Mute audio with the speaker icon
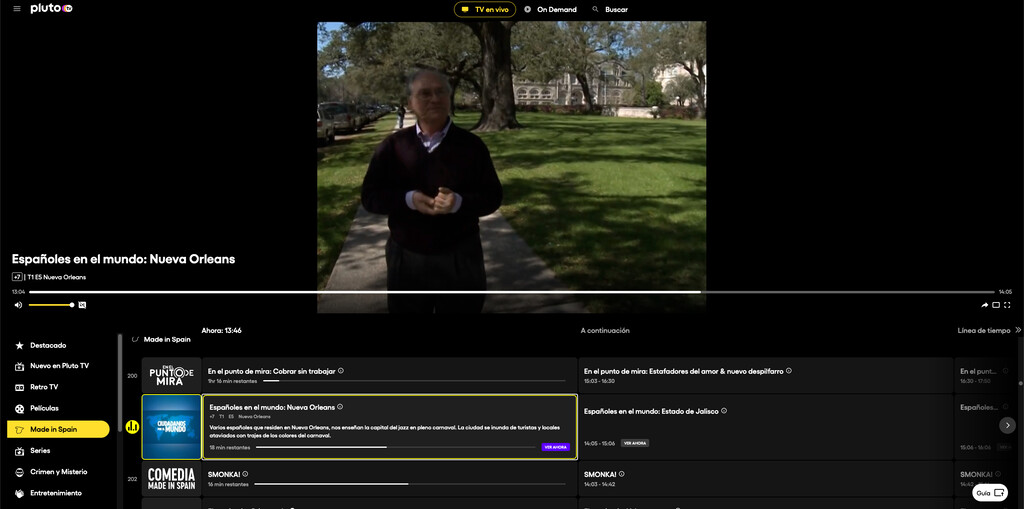The height and width of the screenshot is (509, 1024). point(18,305)
